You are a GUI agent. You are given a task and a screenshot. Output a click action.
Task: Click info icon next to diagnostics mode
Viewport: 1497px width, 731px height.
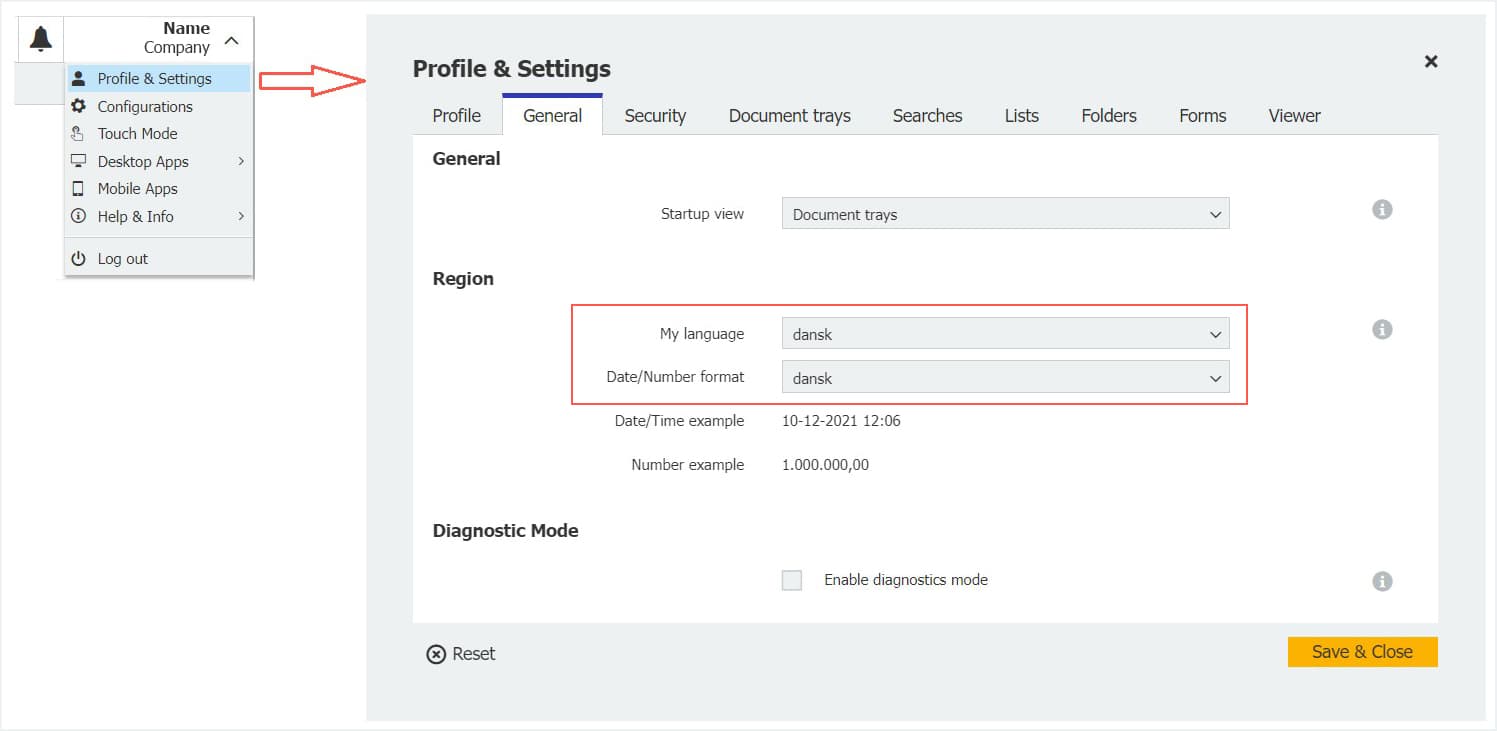1382,581
